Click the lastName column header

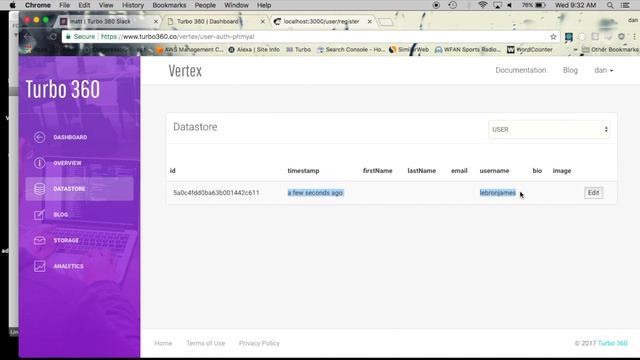click(x=422, y=171)
